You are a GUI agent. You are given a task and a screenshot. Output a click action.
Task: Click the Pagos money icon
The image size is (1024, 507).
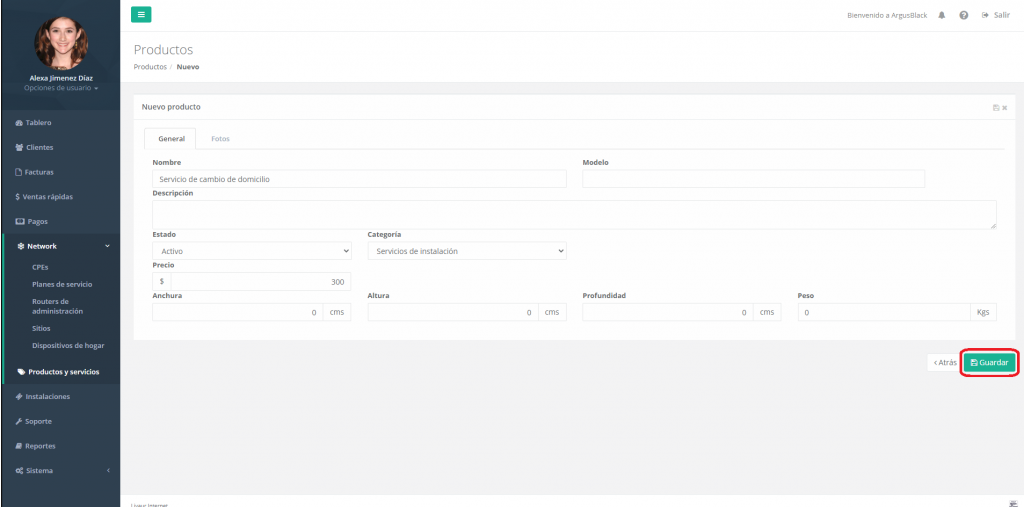20,221
